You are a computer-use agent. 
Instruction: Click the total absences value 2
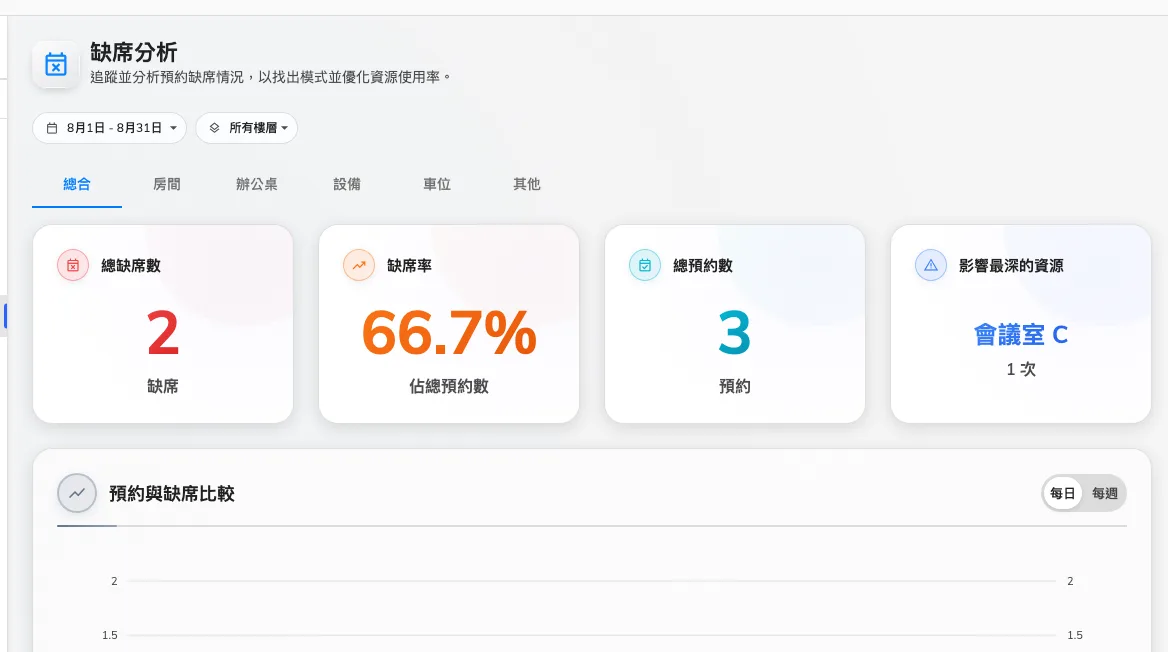click(x=163, y=333)
